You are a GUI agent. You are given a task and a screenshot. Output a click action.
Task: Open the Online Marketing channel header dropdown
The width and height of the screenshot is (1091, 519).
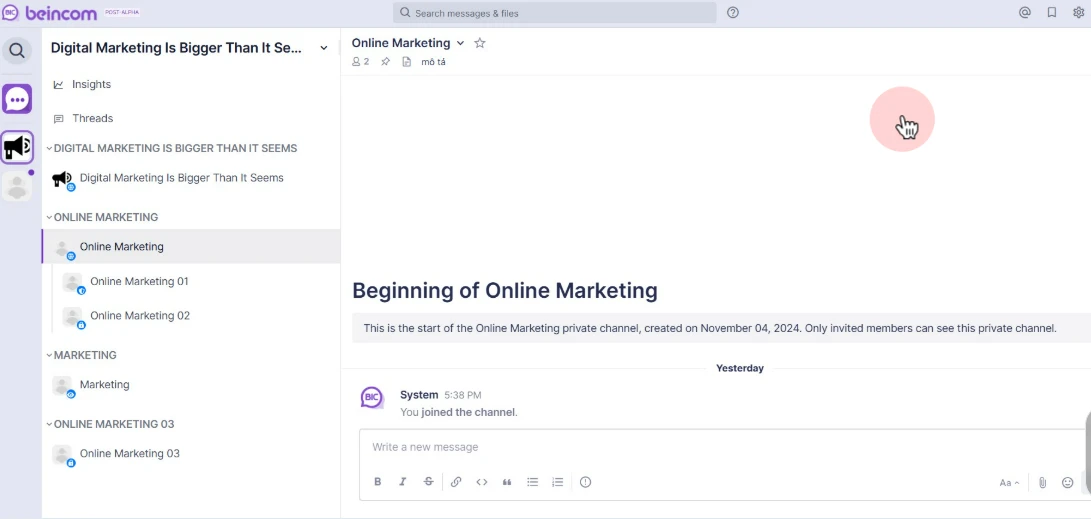(460, 43)
